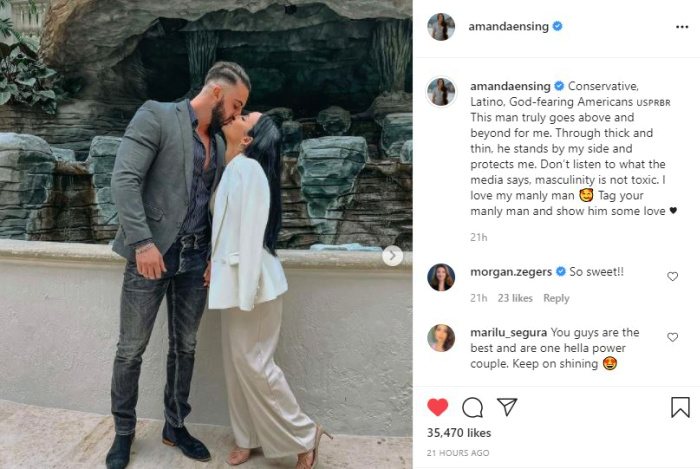The width and height of the screenshot is (700, 469).
Task: Open the comment bubble icon
Action: [472, 407]
